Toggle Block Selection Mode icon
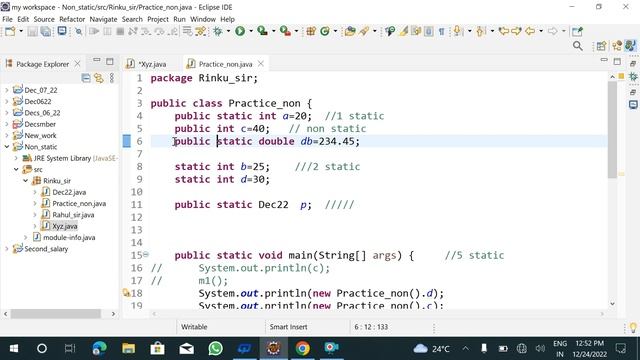The image size is (640, 360). tap(429, 31)
